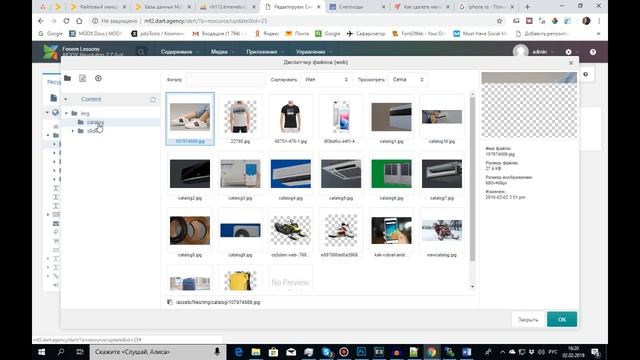This screenshot has height=360, width=640.
Task: Click the Windows Start button
Action: pos(42,352)
